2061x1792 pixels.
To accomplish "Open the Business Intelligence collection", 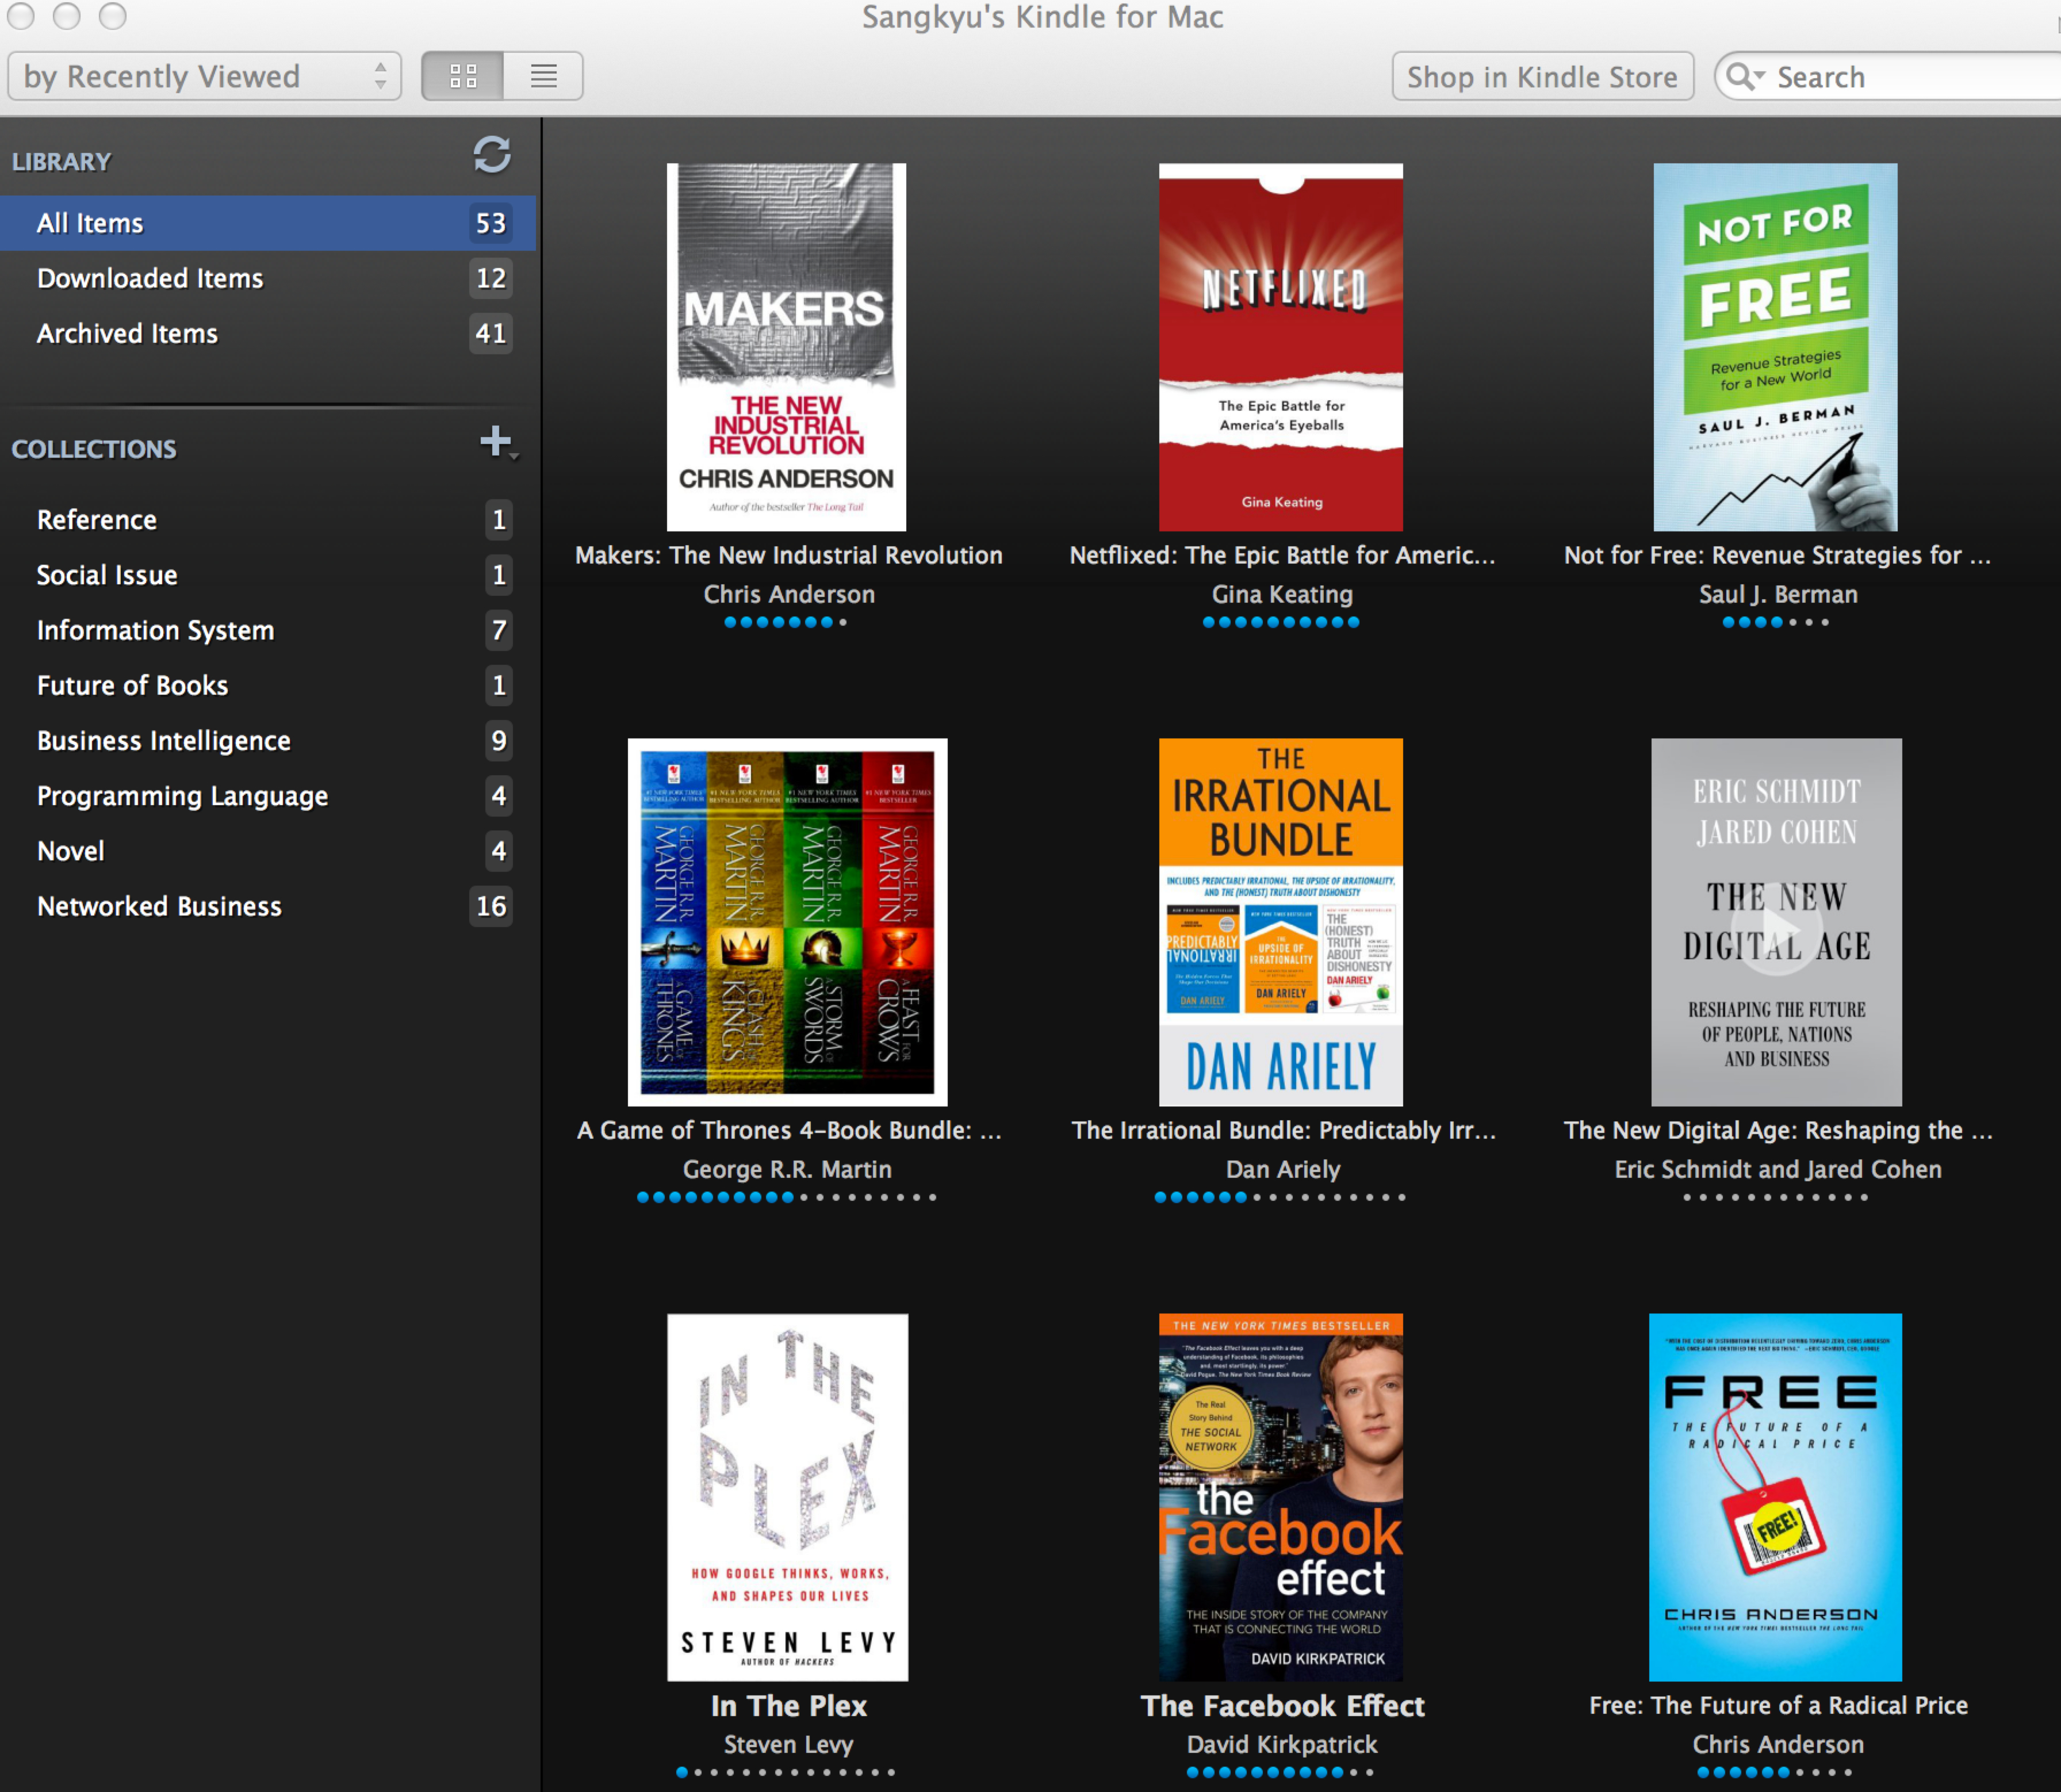I will tap(164, 740).
